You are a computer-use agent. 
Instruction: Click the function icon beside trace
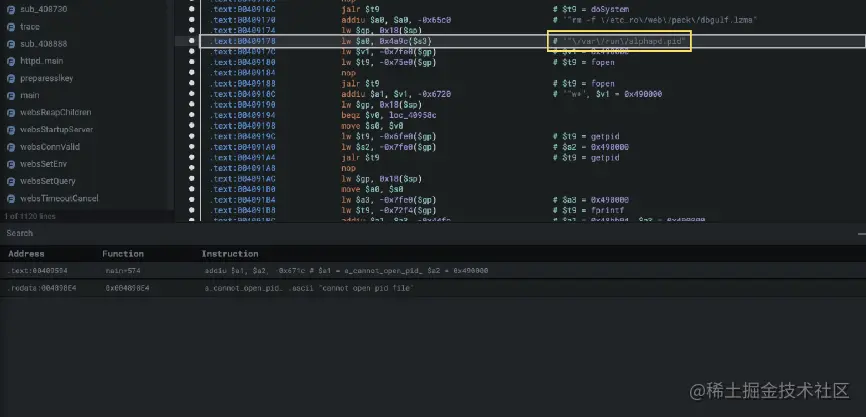[x=10, y=27]
